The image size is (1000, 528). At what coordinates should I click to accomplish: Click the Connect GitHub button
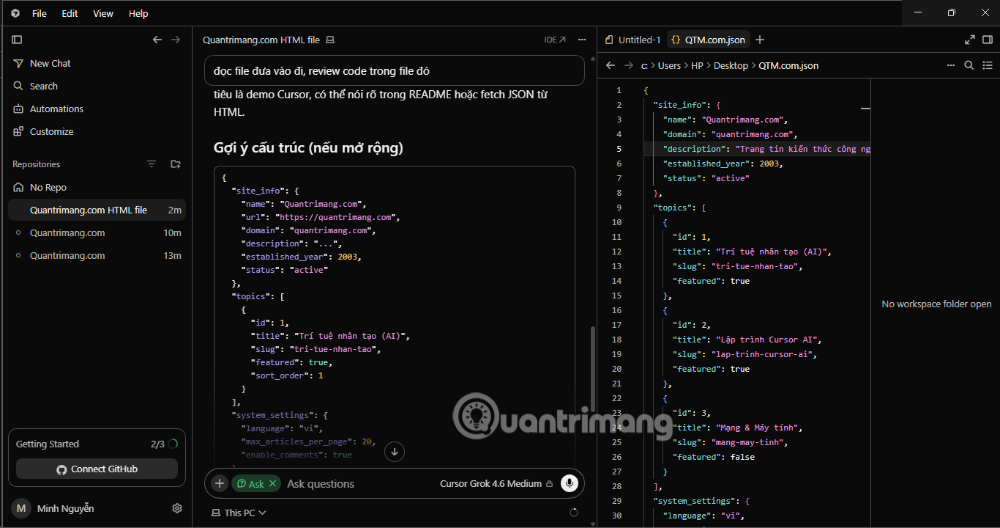click(x=97, y=469)
